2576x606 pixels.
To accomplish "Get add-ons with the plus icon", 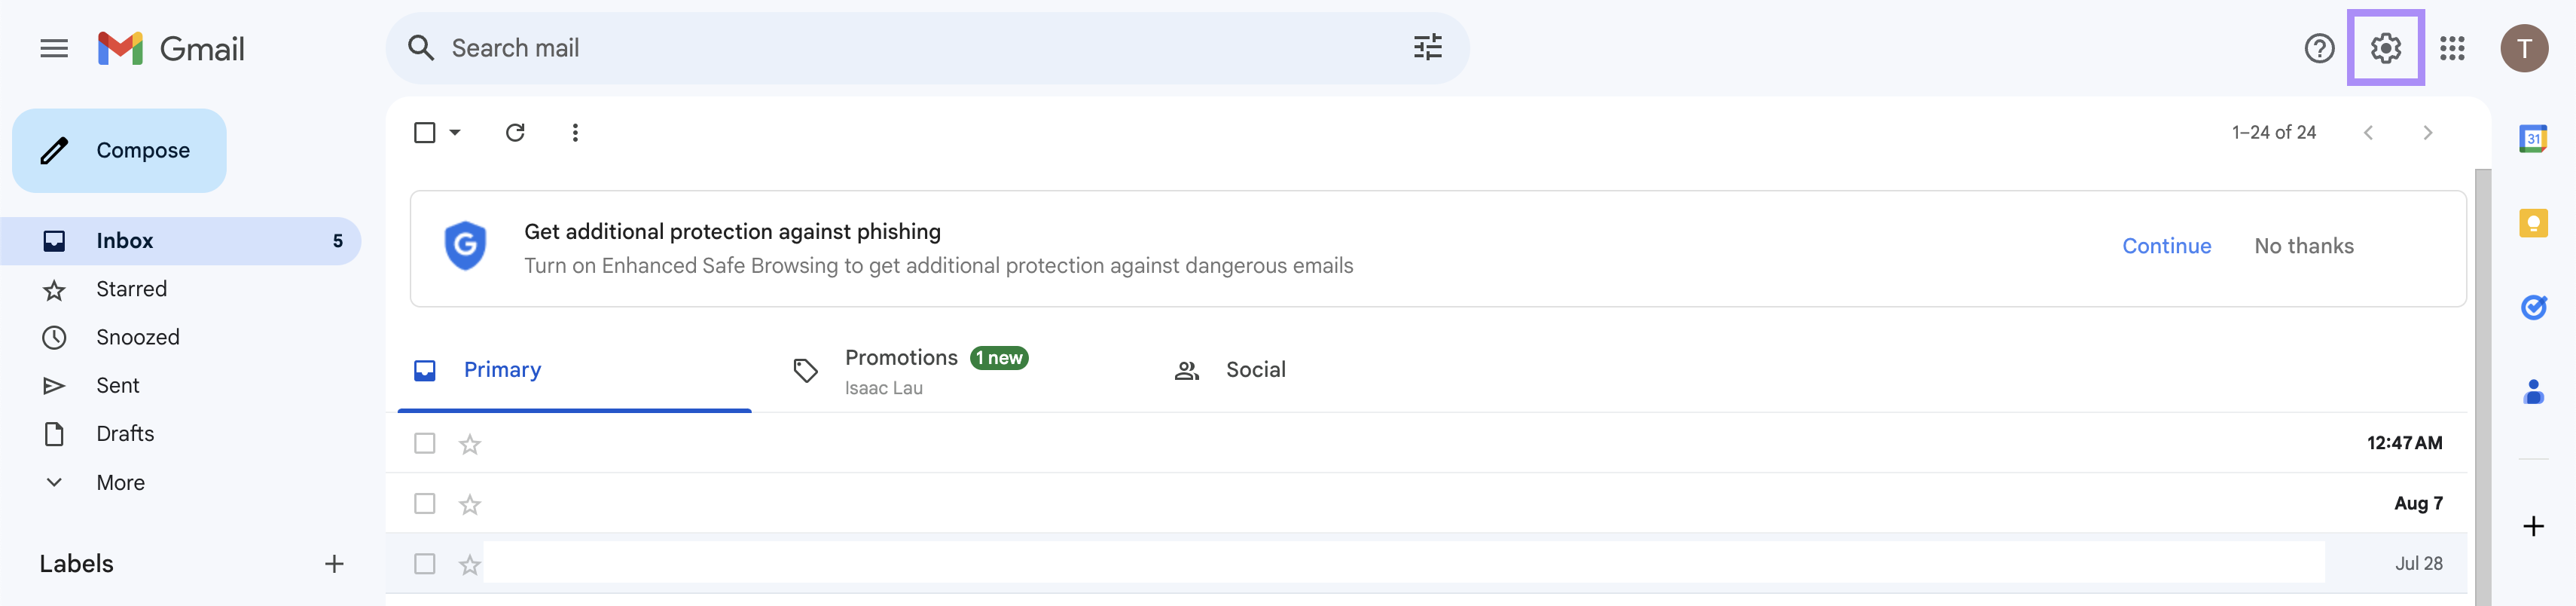I will pos(2533,527).
